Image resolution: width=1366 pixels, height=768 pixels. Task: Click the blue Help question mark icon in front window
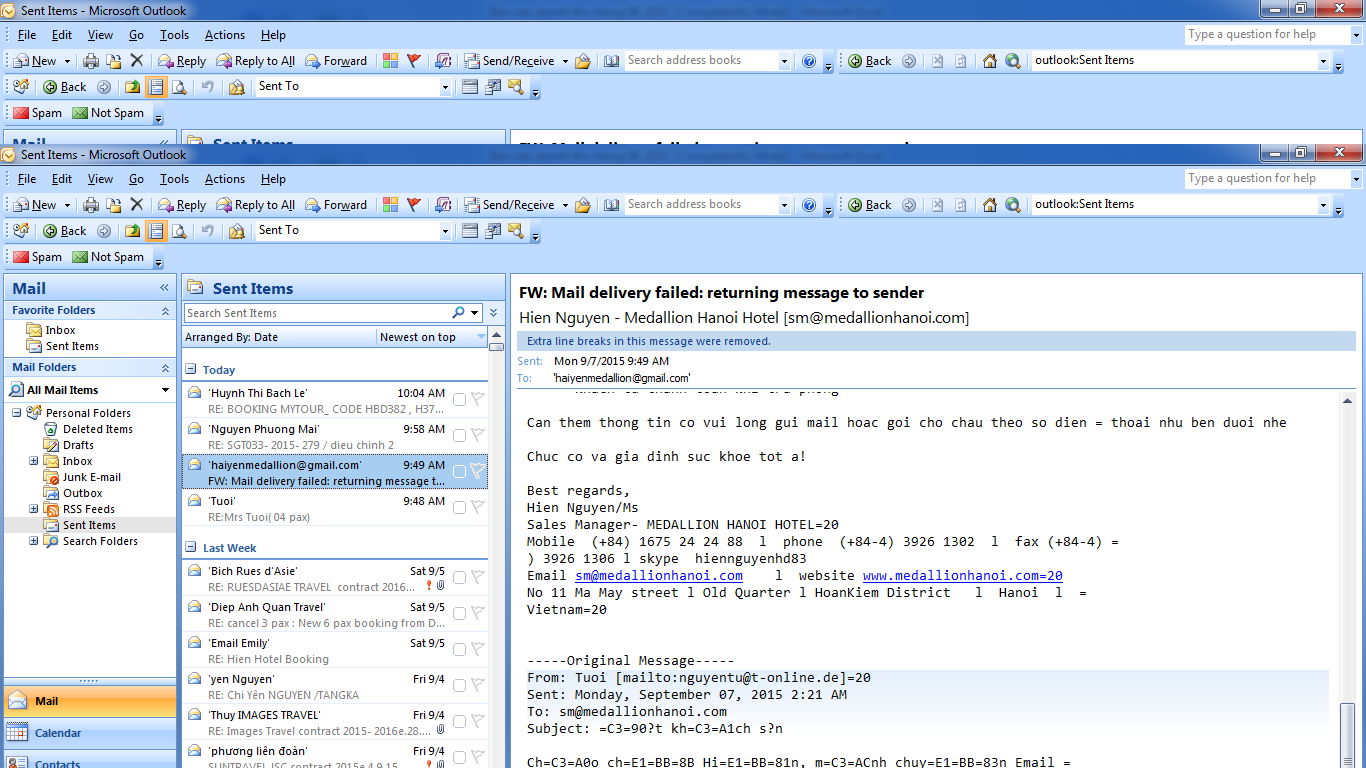pos(809,204)
